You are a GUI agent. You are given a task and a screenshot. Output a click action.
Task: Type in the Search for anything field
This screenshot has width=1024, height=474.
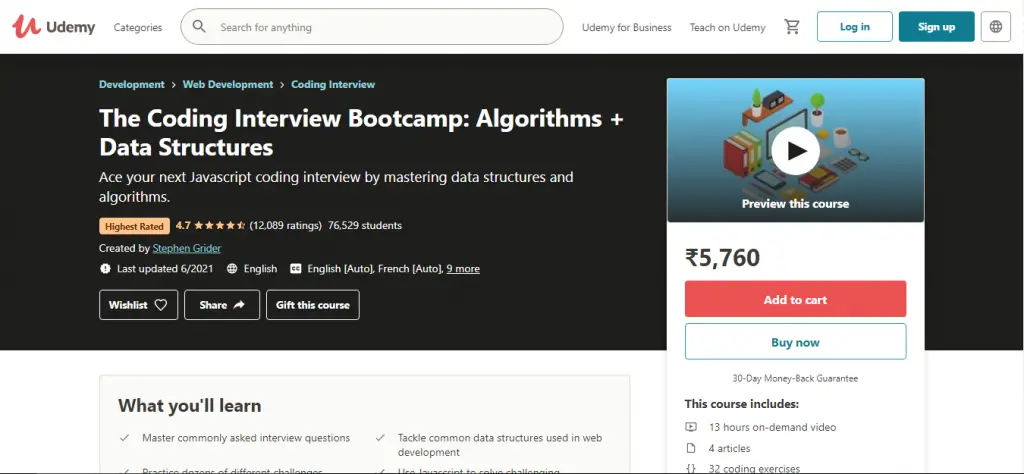(385, 27)
